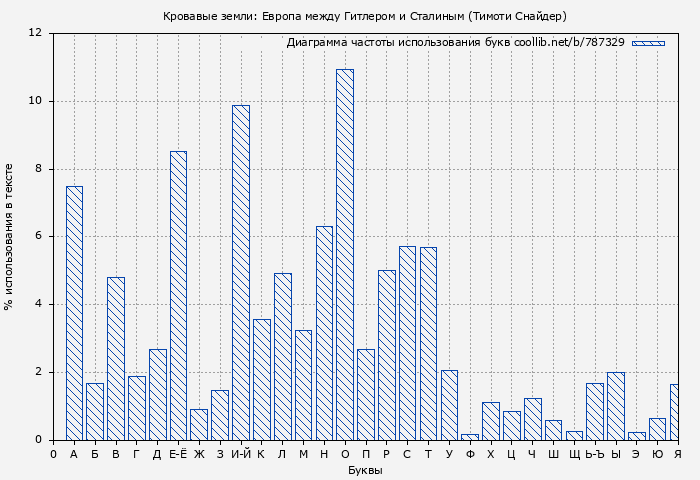Image resolution: width=700 pixels, height=480 pixels.
Task: Select the bar for letter С
Action: point(407,343)
